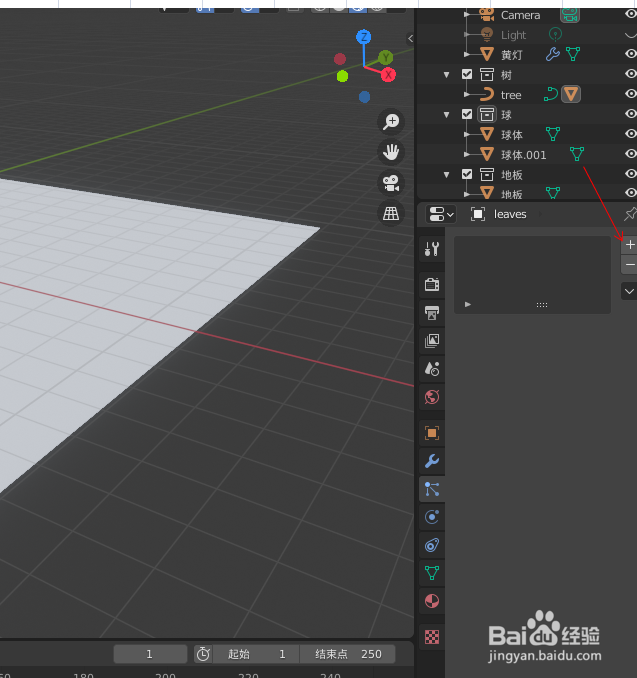Click the red X axis gizmo ball
Image resolution: width=637 pixels, height=678 pixels.
coord(388,75)
